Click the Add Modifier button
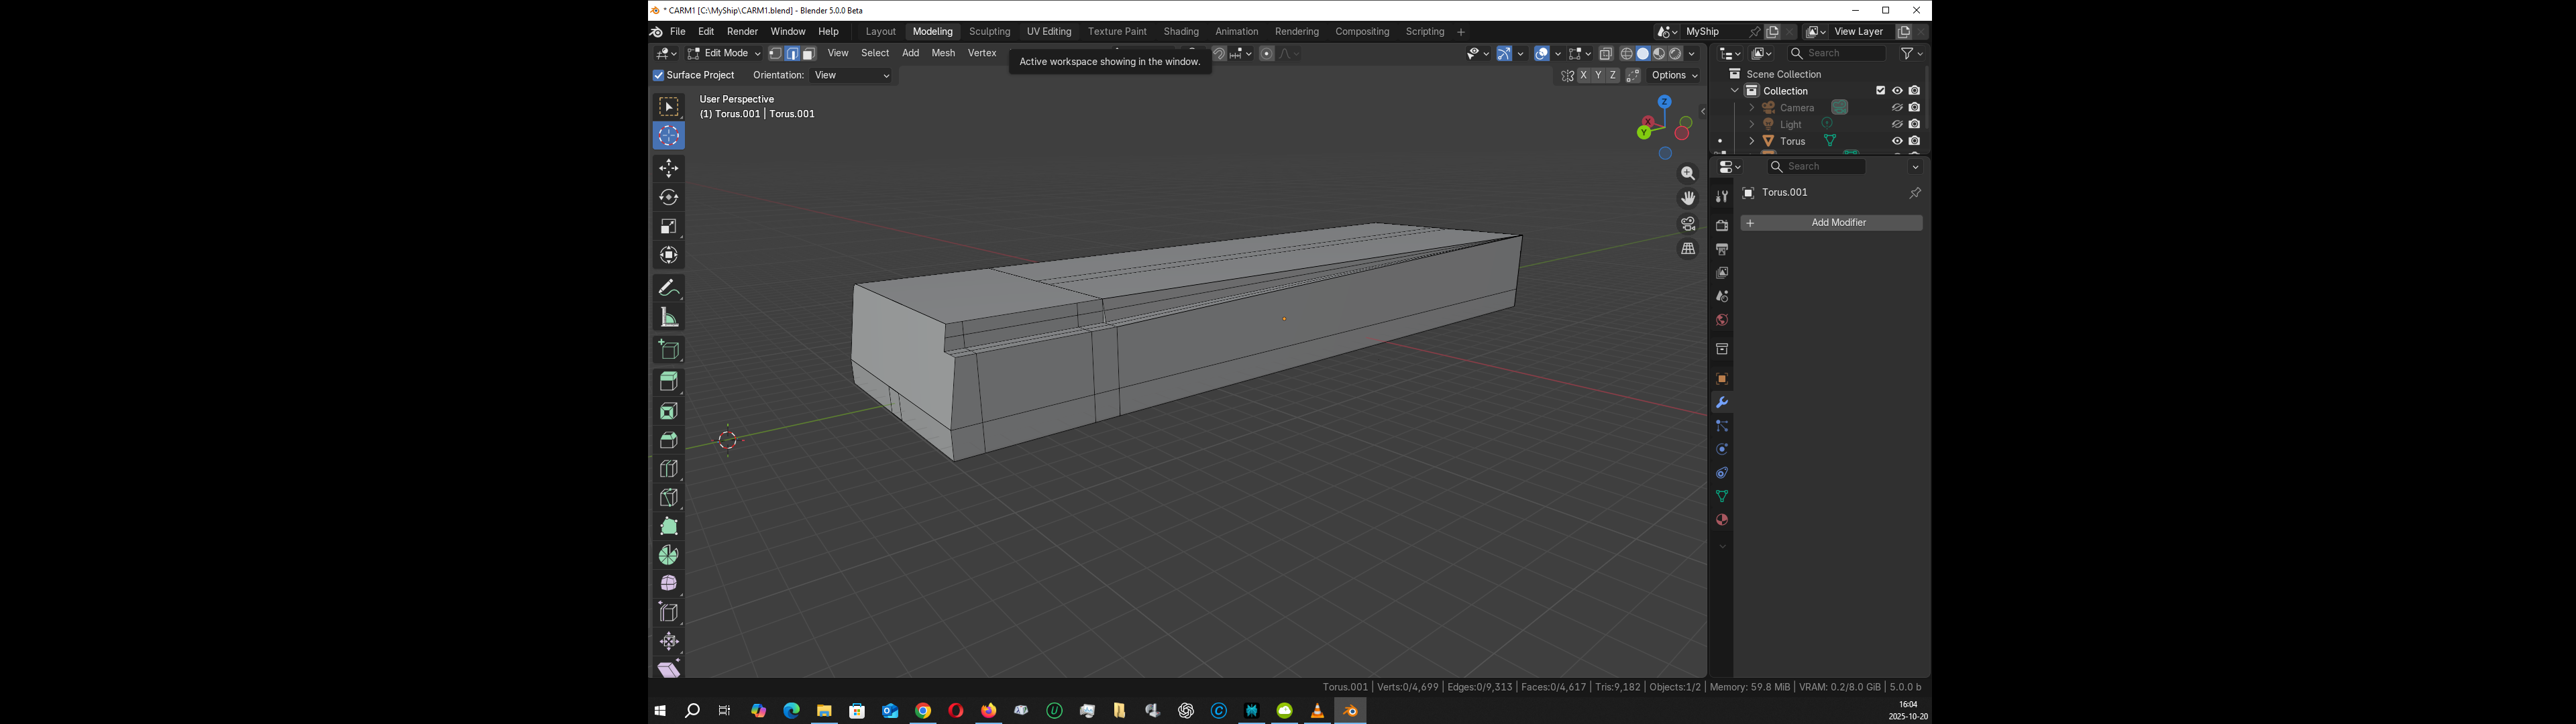Image resolution: width=2576 pixels, height=724 pixels. pyautogui.click(x=1831, y=223)
